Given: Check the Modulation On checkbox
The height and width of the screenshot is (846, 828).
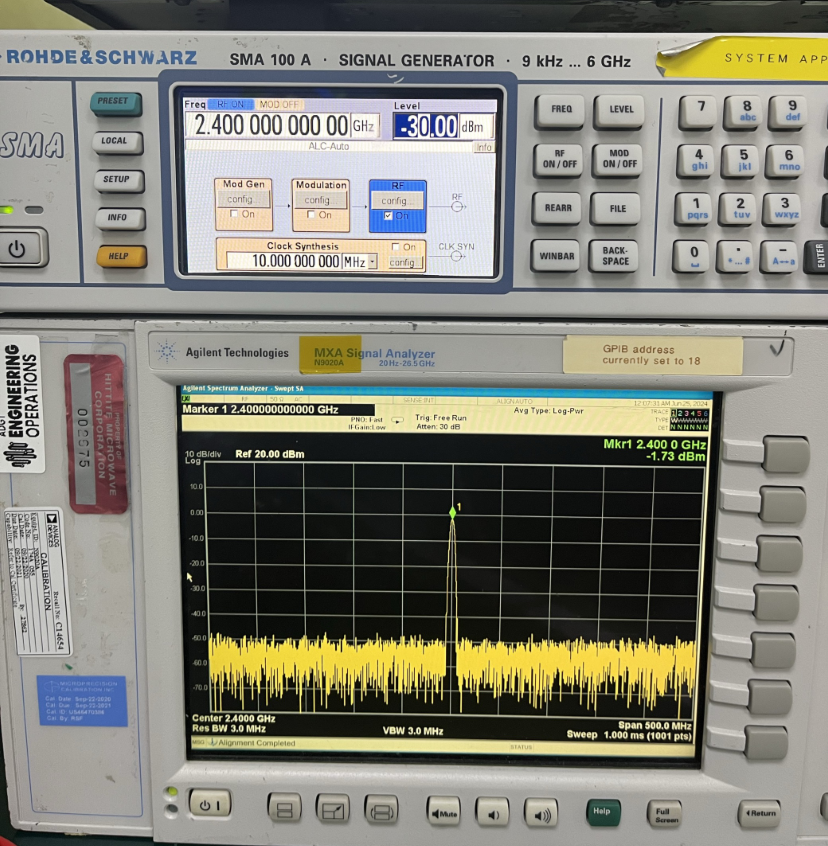Looking at the screenshot, I should click(x=311, y=215).
